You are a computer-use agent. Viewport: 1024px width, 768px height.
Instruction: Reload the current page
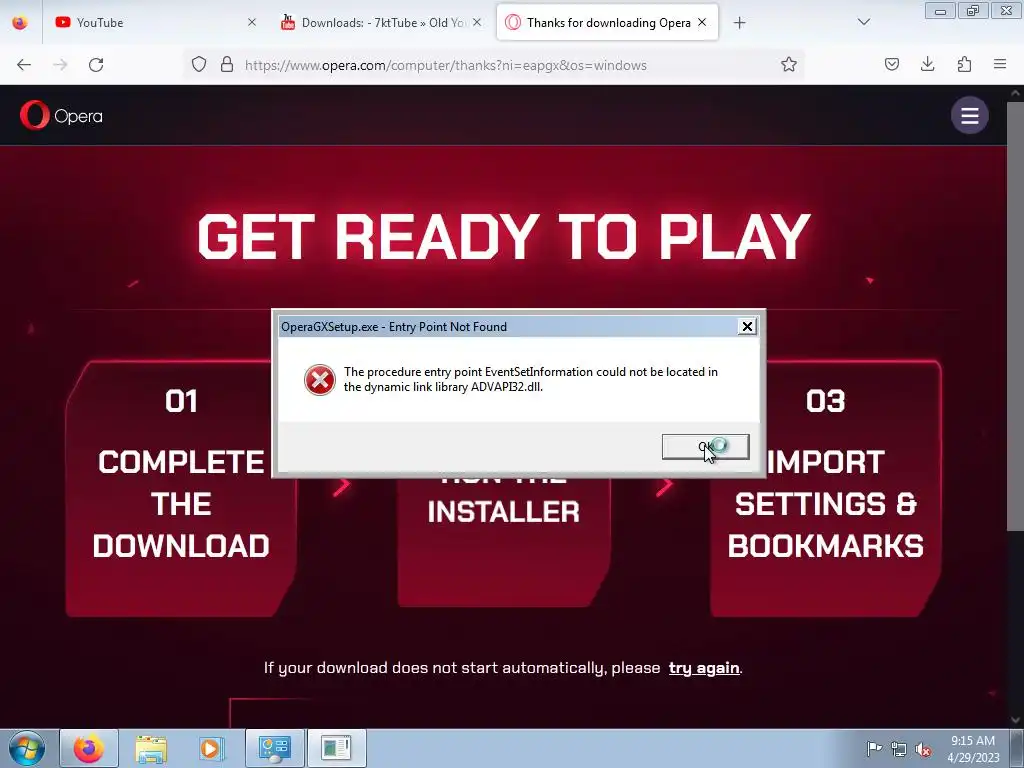coord(96,65)
